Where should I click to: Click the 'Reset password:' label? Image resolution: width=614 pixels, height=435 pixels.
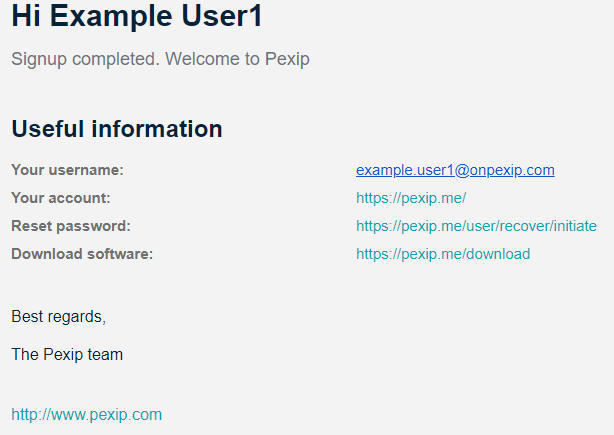tap(71, 226)
